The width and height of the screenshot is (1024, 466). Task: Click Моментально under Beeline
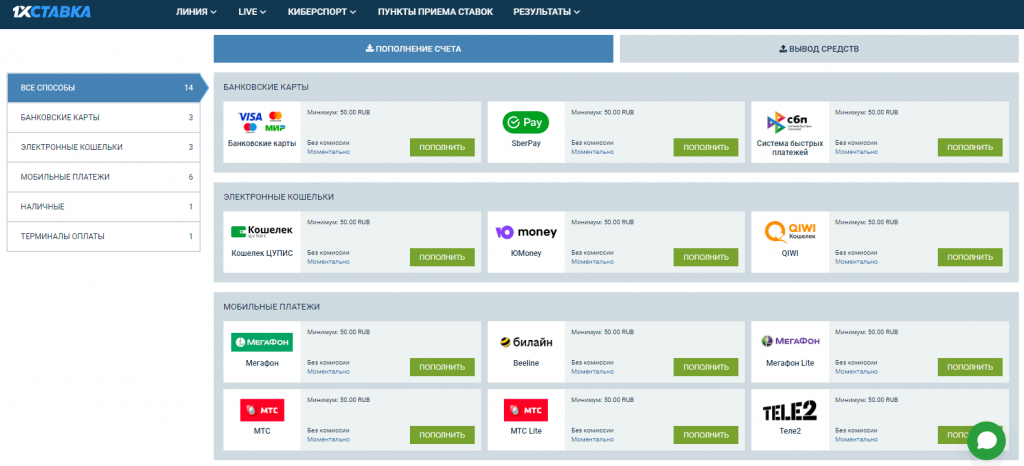(x=592, y=371)
